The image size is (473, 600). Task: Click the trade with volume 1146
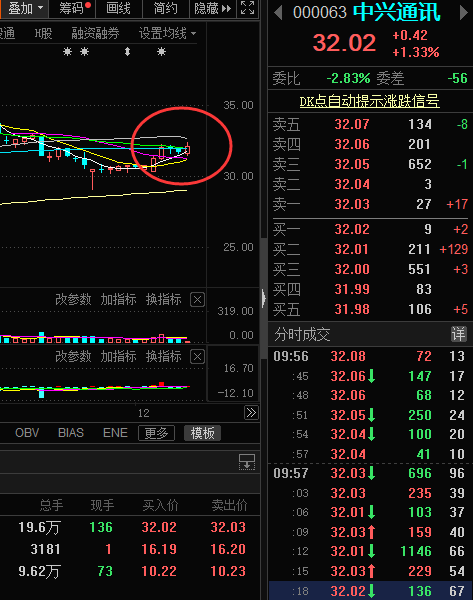370,551
